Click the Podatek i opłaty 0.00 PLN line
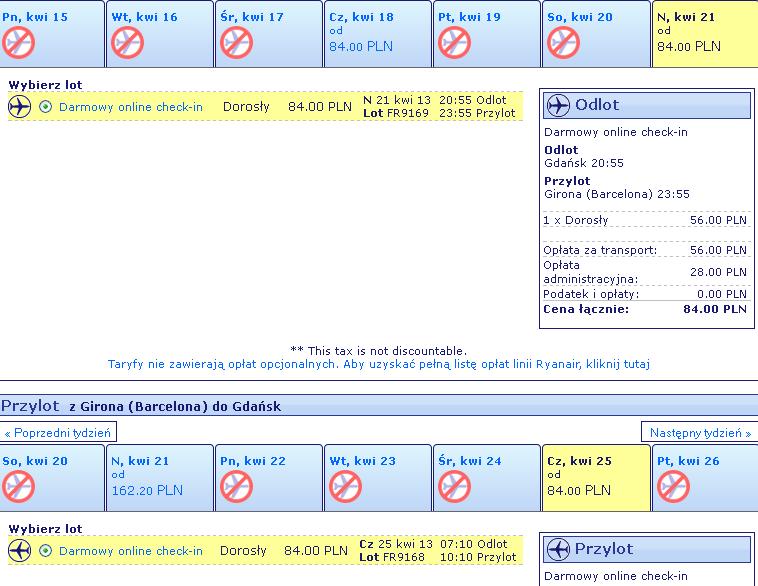 pyautogui.click(x=645, y=294)
